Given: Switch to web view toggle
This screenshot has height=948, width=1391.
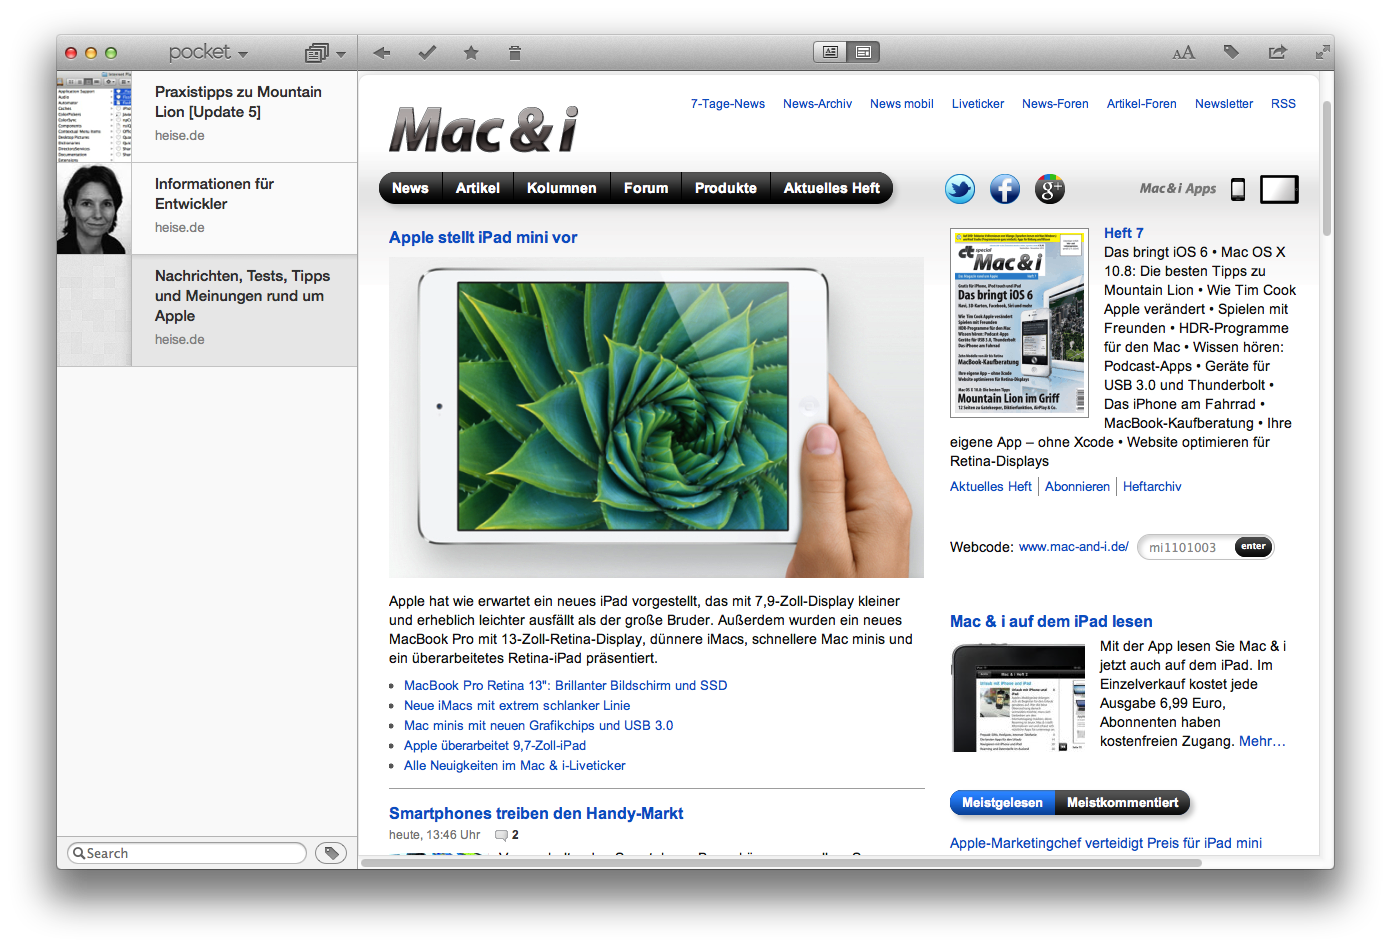Looking at the screenshot, I should tap(863, 52).
